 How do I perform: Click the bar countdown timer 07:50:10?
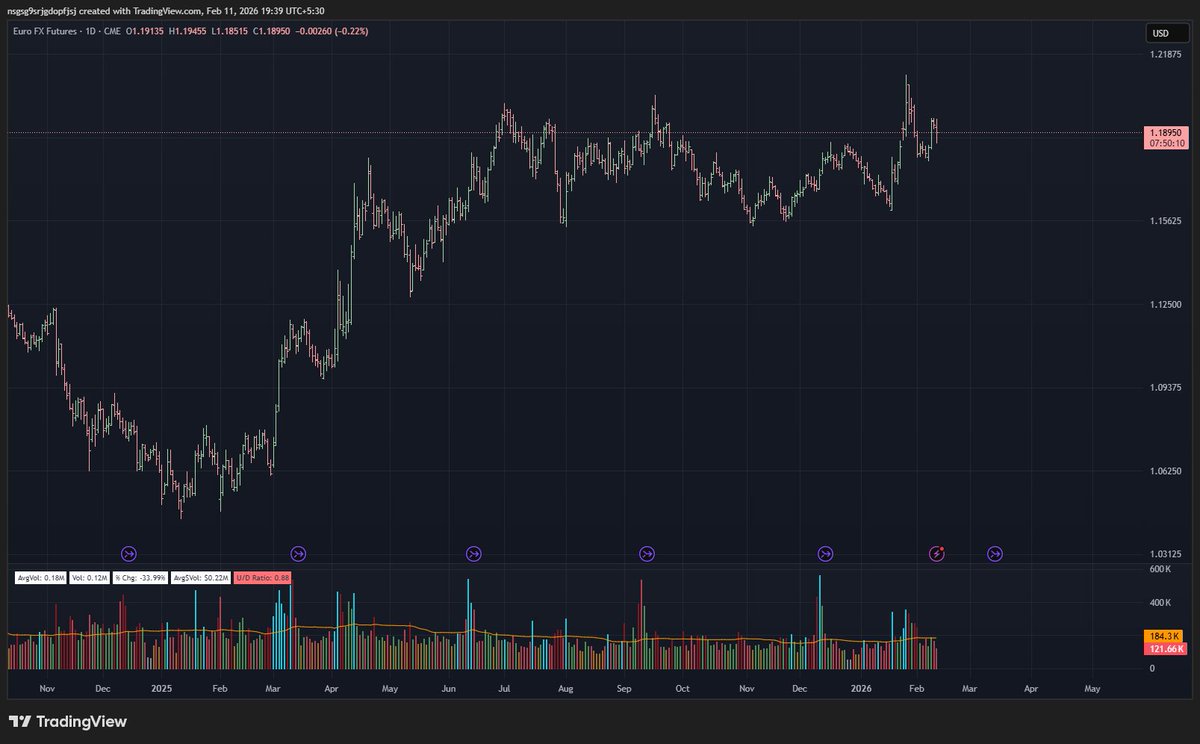pyautogui.click(x=1166, y=144)
